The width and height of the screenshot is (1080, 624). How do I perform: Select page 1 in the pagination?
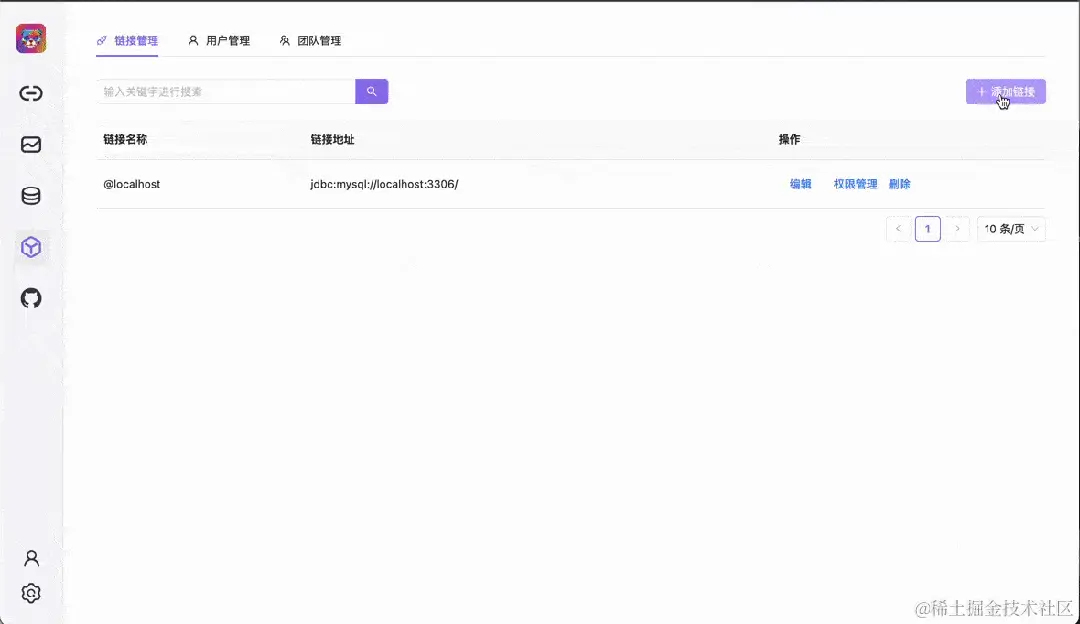tap(927, 229)
